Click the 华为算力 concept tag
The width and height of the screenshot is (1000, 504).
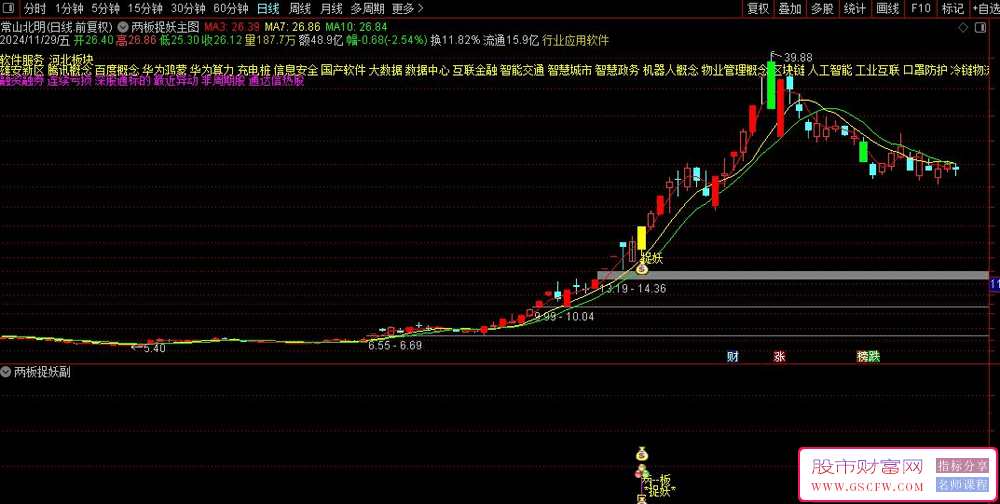pyautogui.click(x=212, y=70)
